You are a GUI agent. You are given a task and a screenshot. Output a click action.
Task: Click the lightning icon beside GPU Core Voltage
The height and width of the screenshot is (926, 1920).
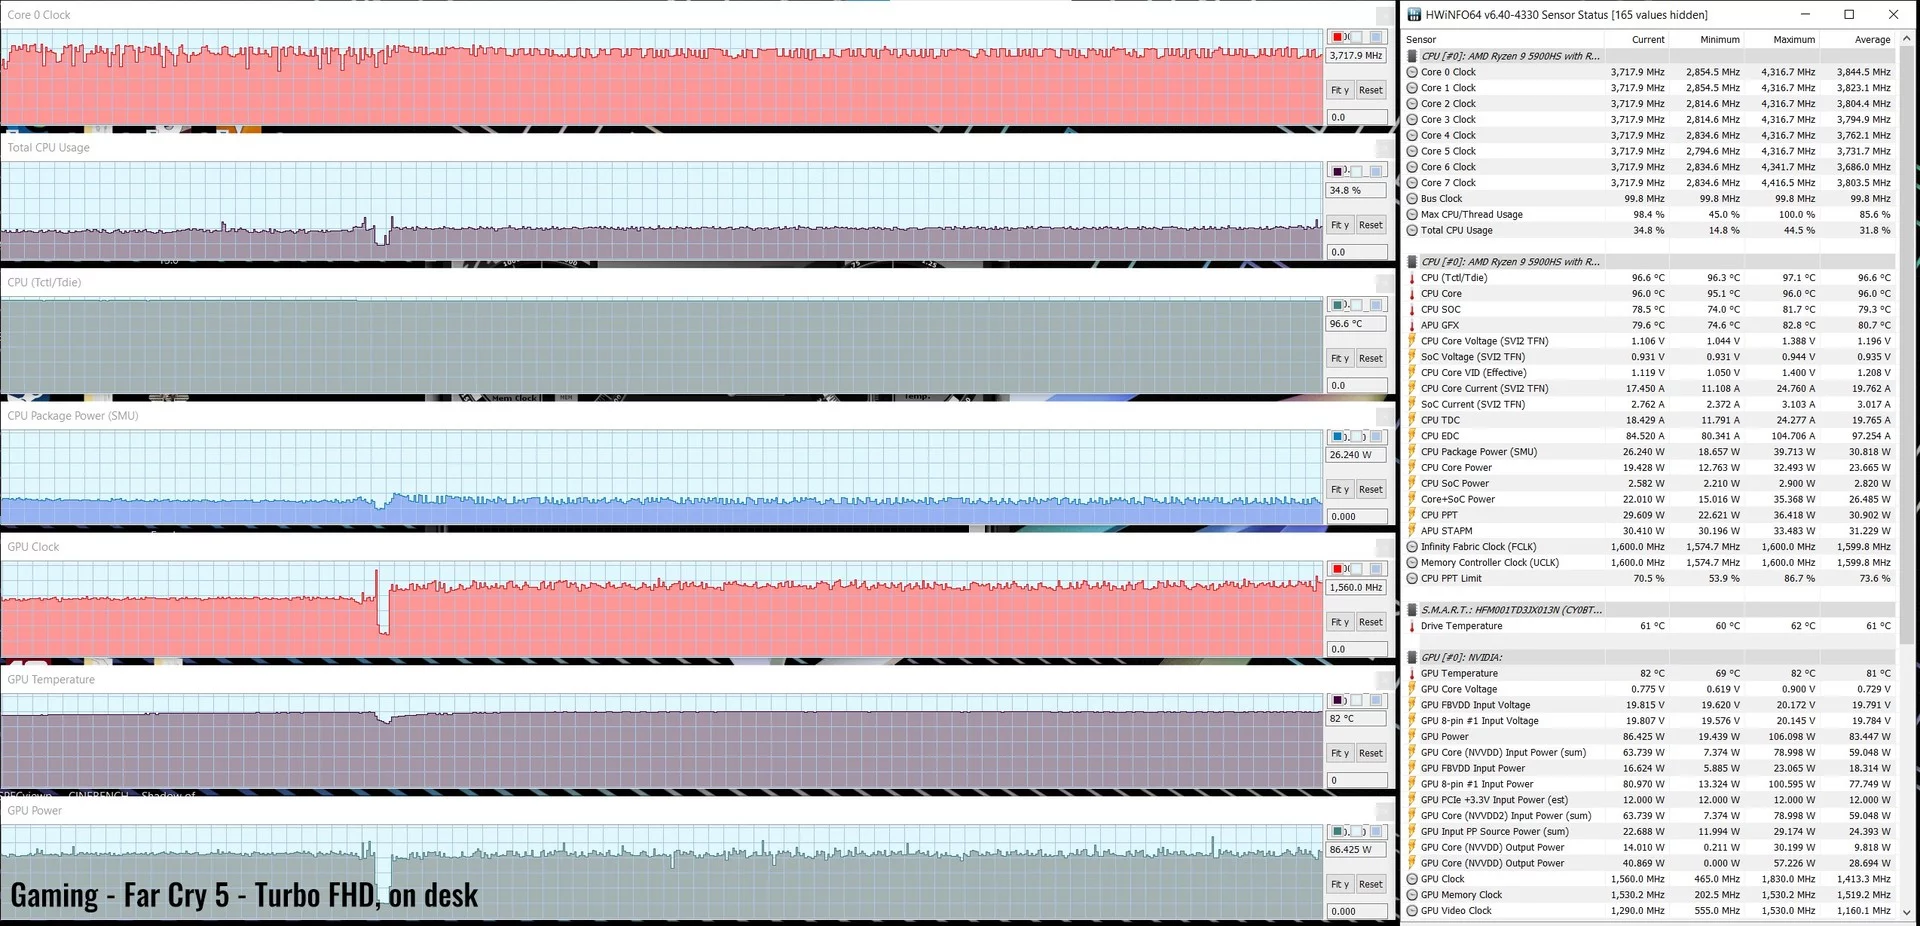(x=1412, y=689)
